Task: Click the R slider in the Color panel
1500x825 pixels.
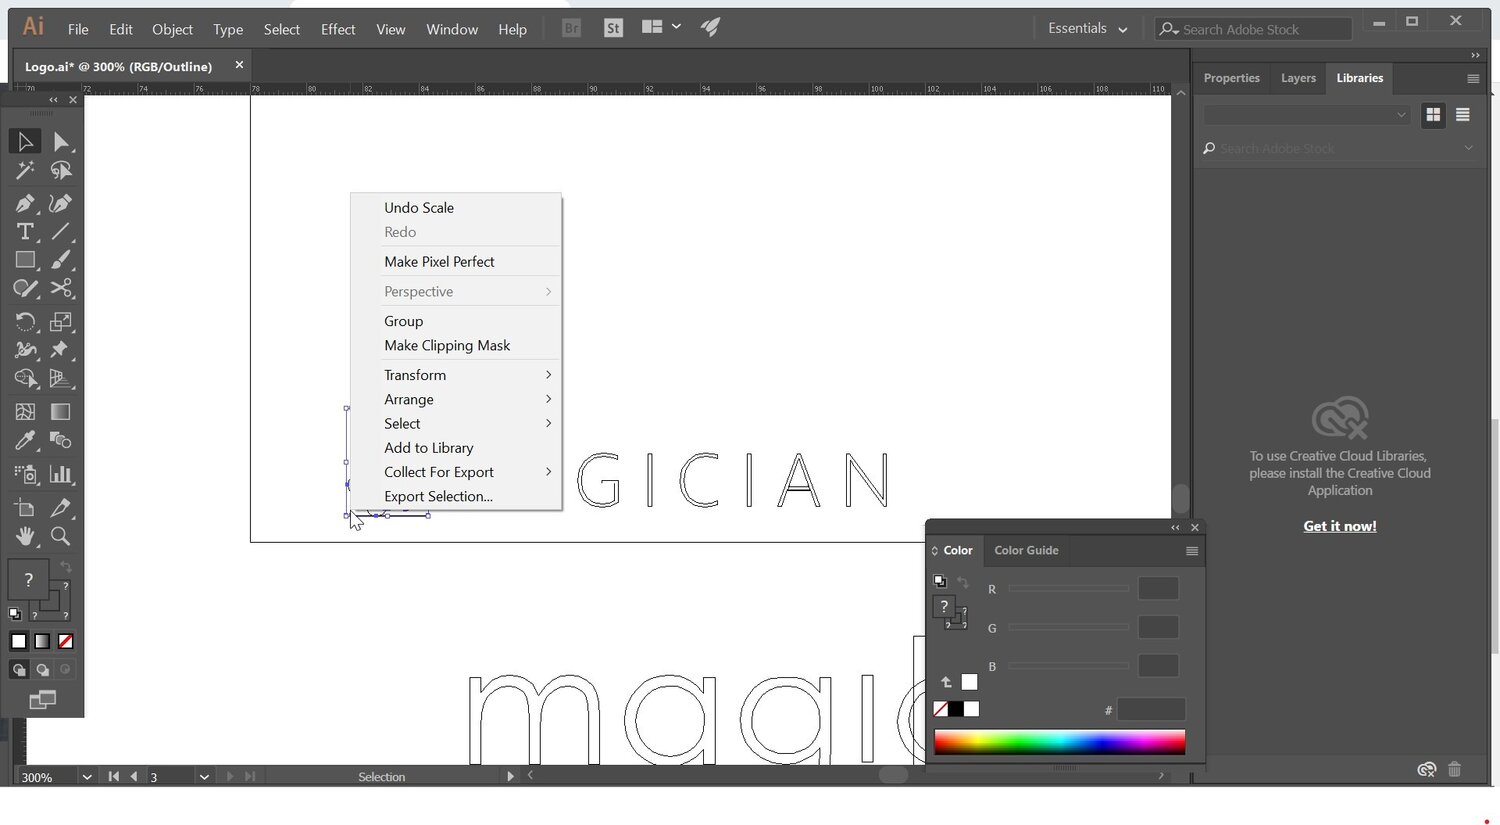Action: pyautogui.click(x=1068, y=588)
